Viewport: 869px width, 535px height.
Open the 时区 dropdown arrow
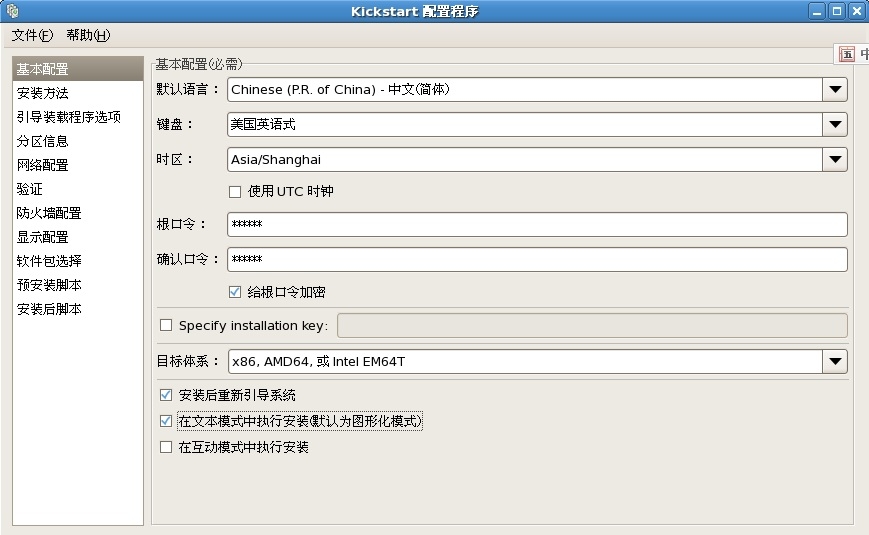835,160
